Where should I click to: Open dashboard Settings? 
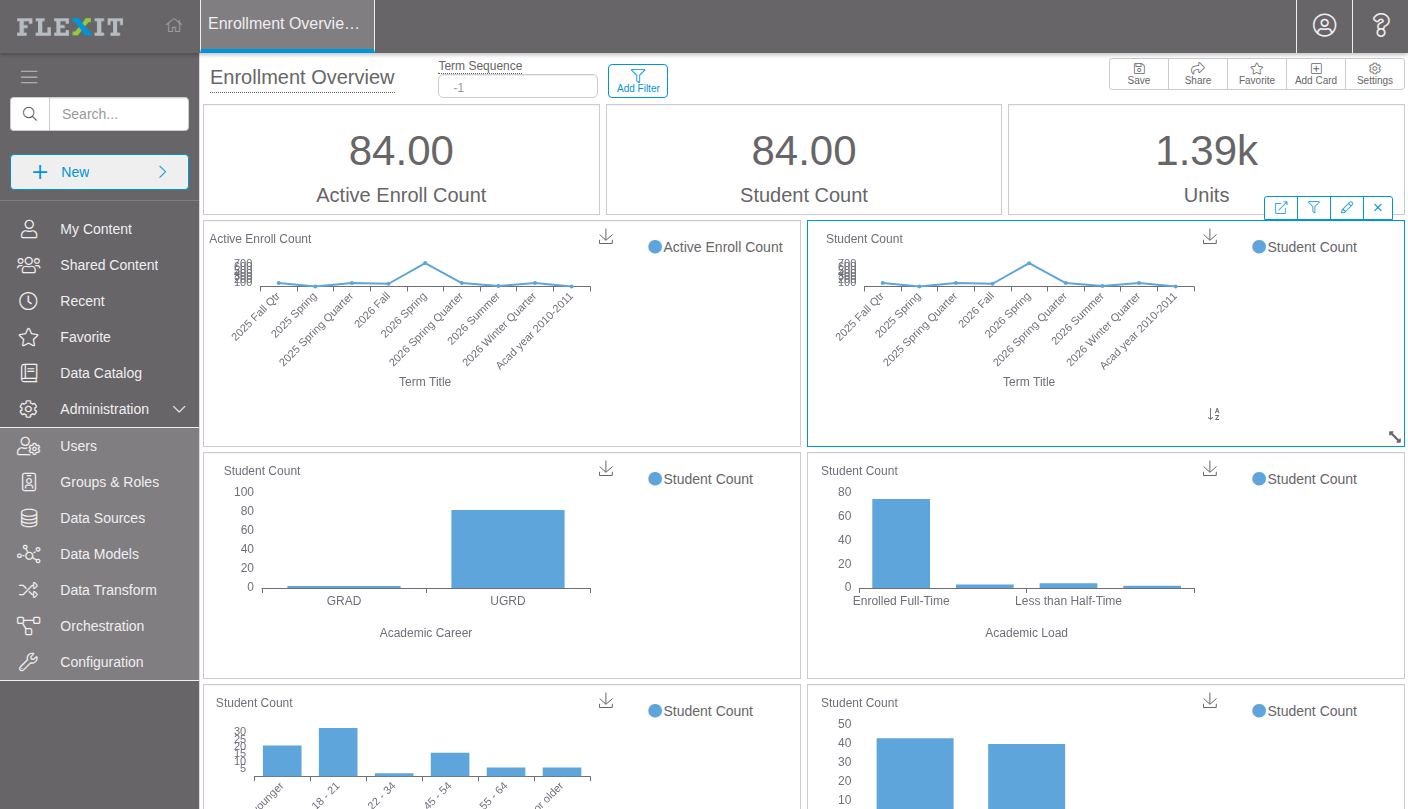point(1375,74)
